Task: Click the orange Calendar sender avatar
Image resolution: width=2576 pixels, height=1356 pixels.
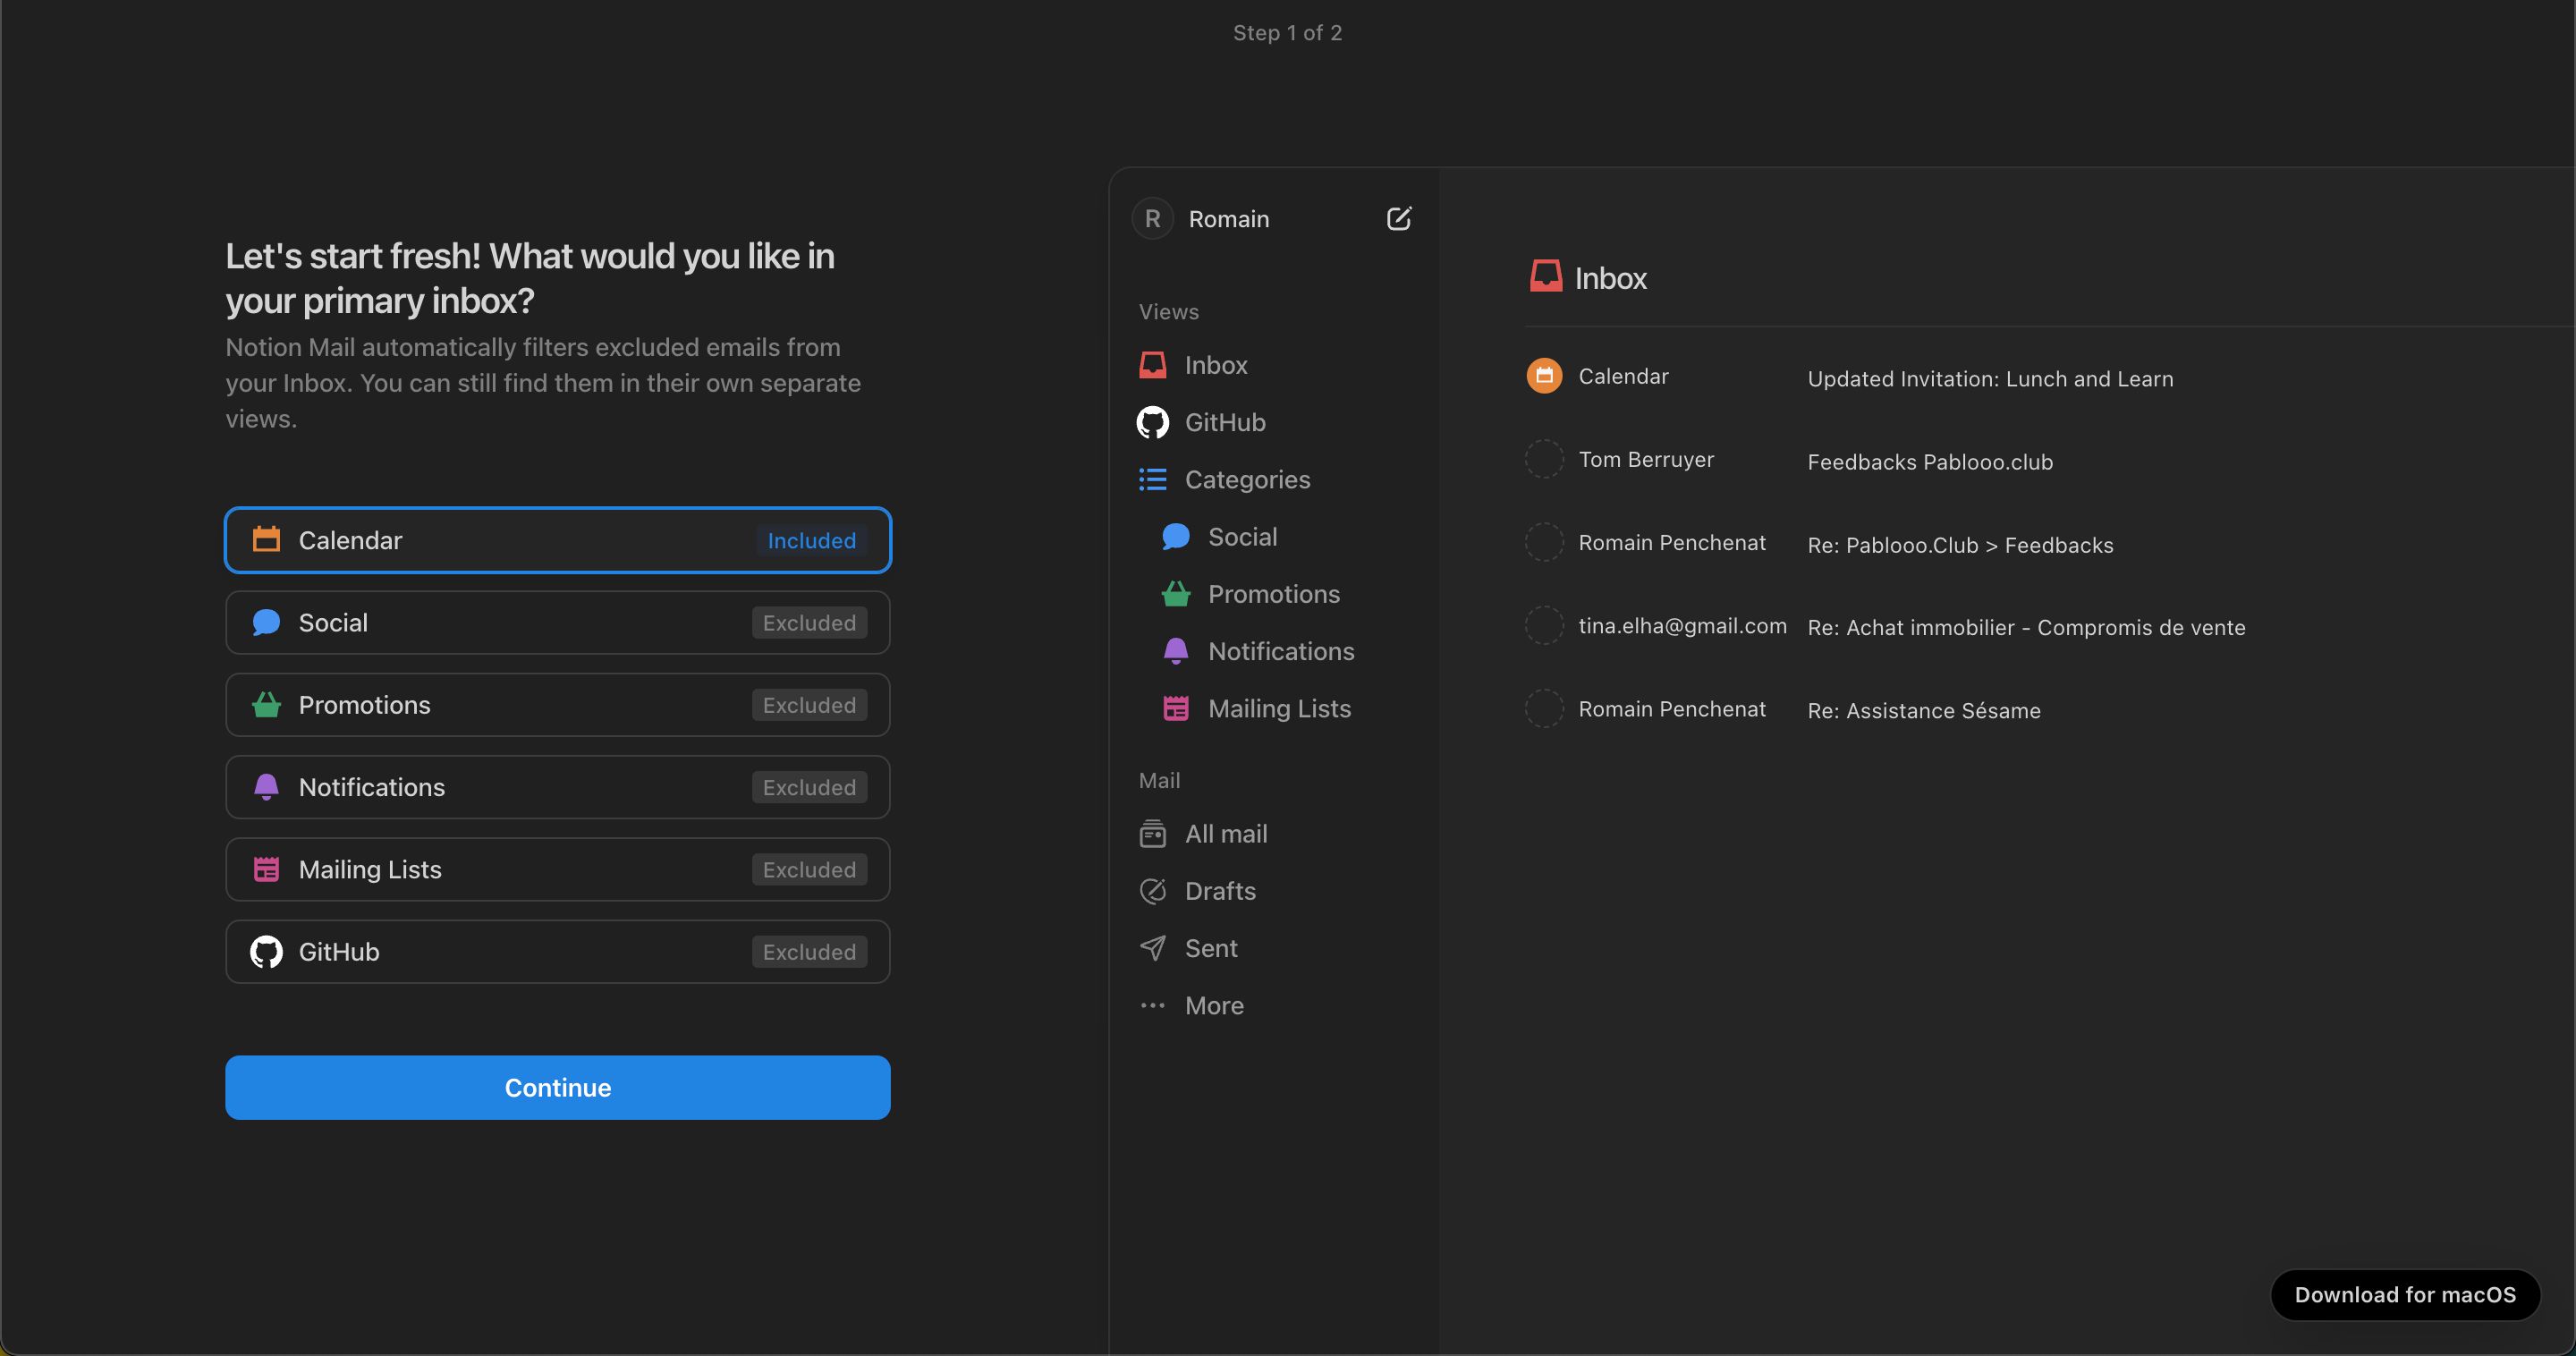Action: click(x=1544, y=376)
